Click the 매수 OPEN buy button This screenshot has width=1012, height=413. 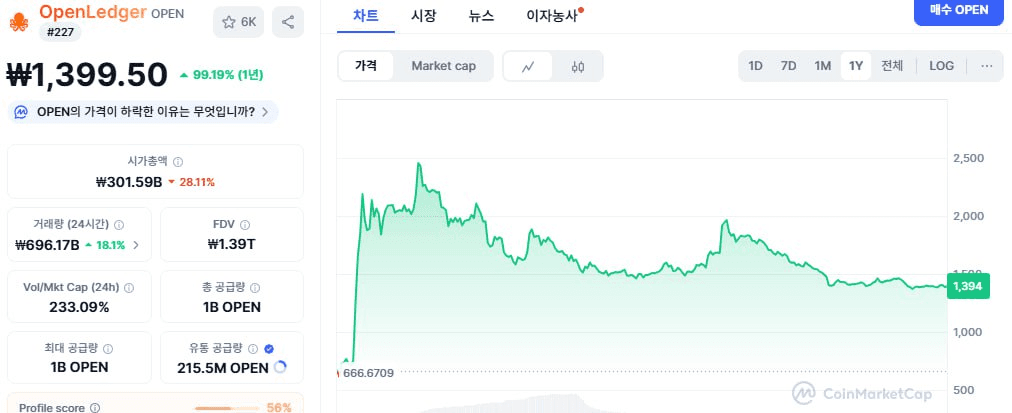click(959, 11)
